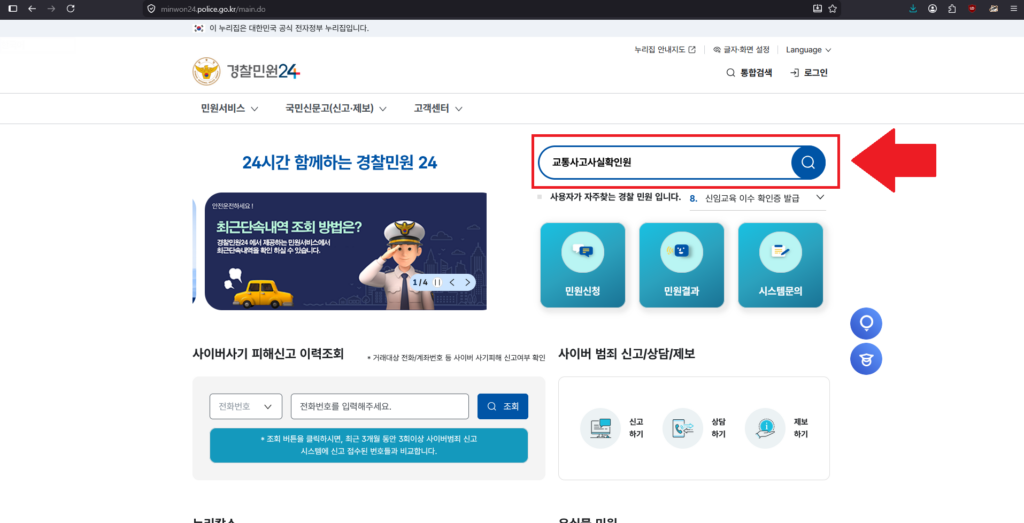1024x523 pixels.
Task: Open browser downloads arrow icon
Action: pos(913,8)
